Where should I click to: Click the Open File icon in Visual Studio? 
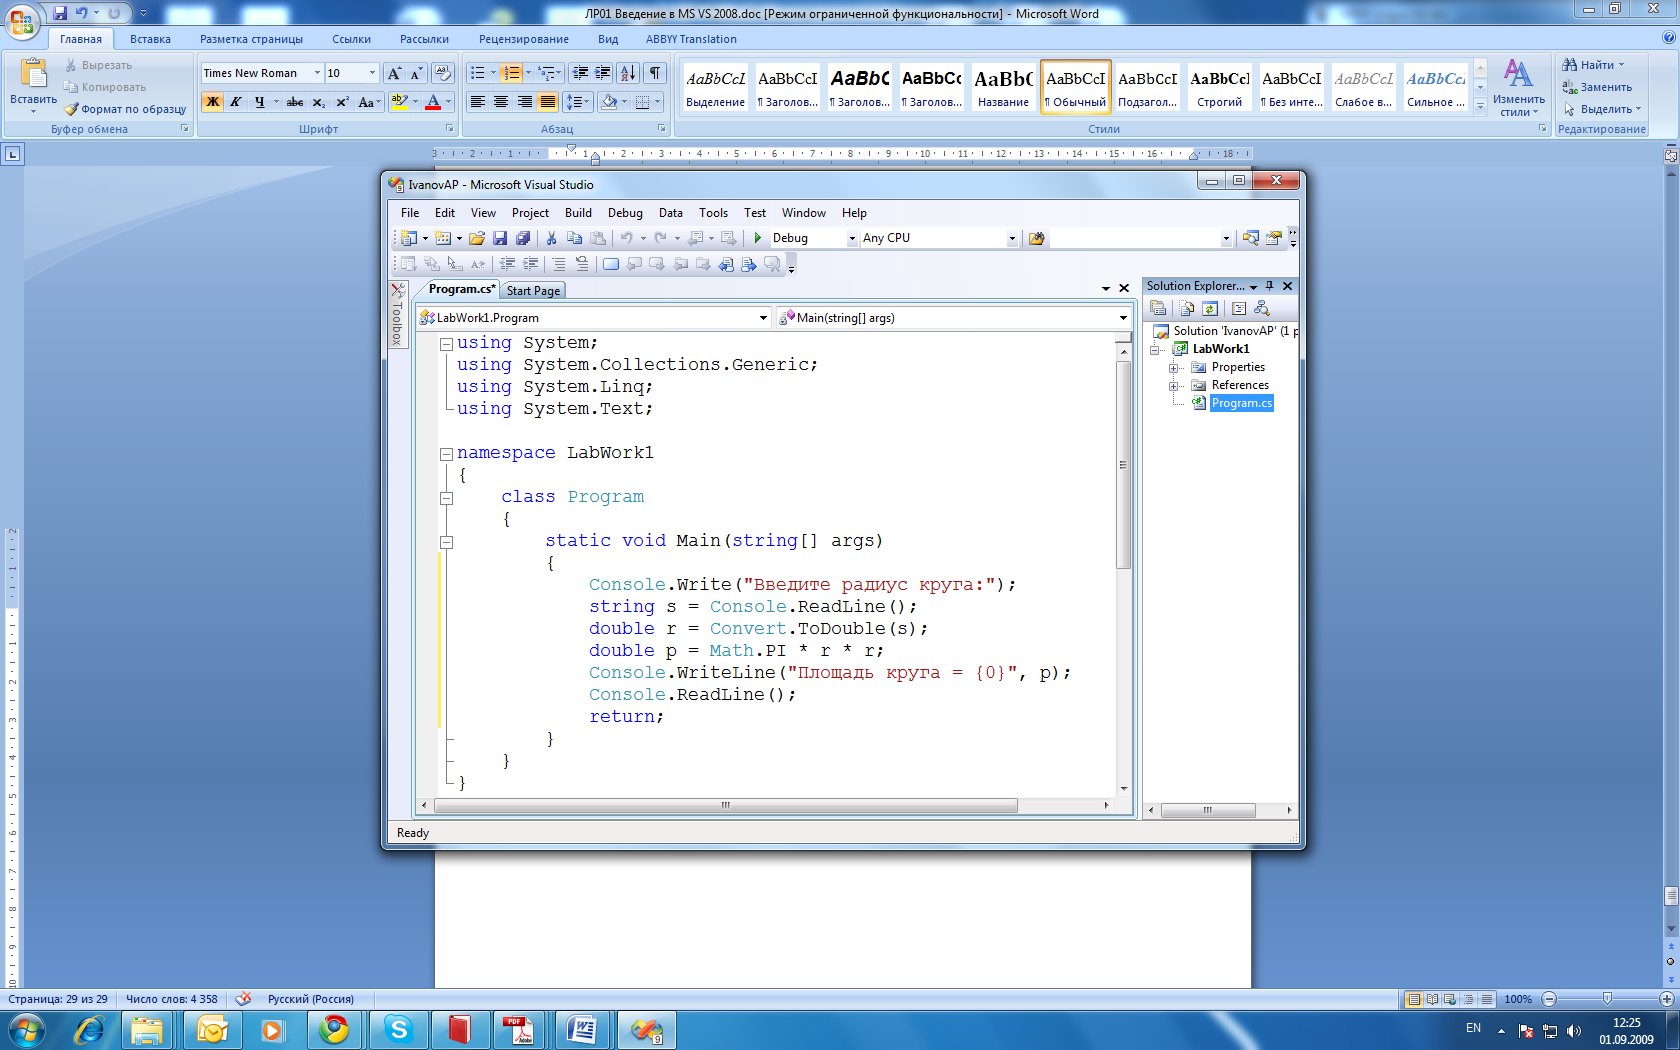pyautogui.click(x=477, y=238)
